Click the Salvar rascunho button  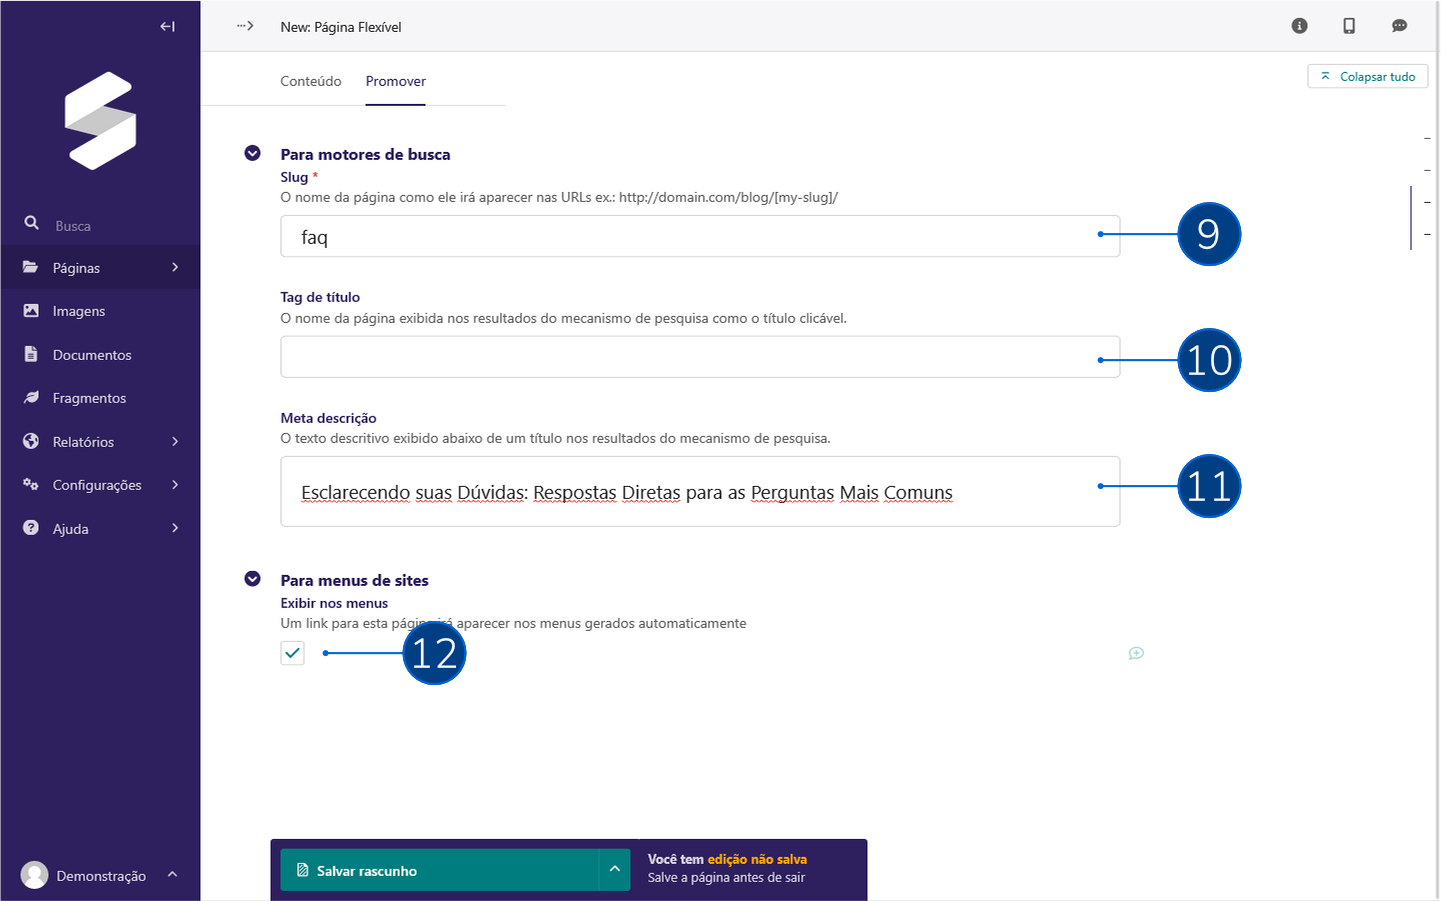[439, 870]
